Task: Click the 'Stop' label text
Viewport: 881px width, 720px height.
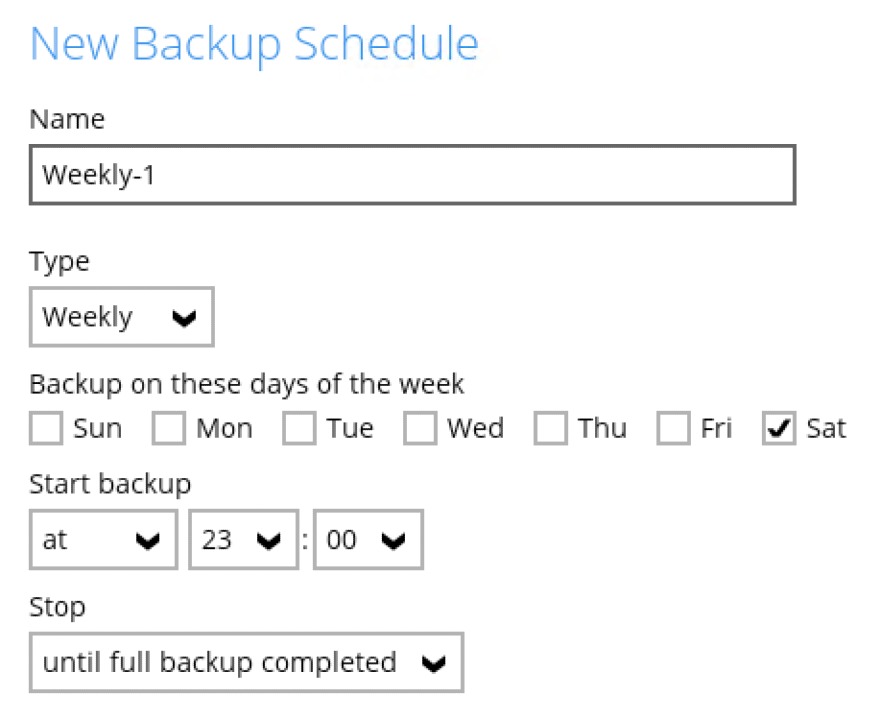Action: (x=57, y=607)
